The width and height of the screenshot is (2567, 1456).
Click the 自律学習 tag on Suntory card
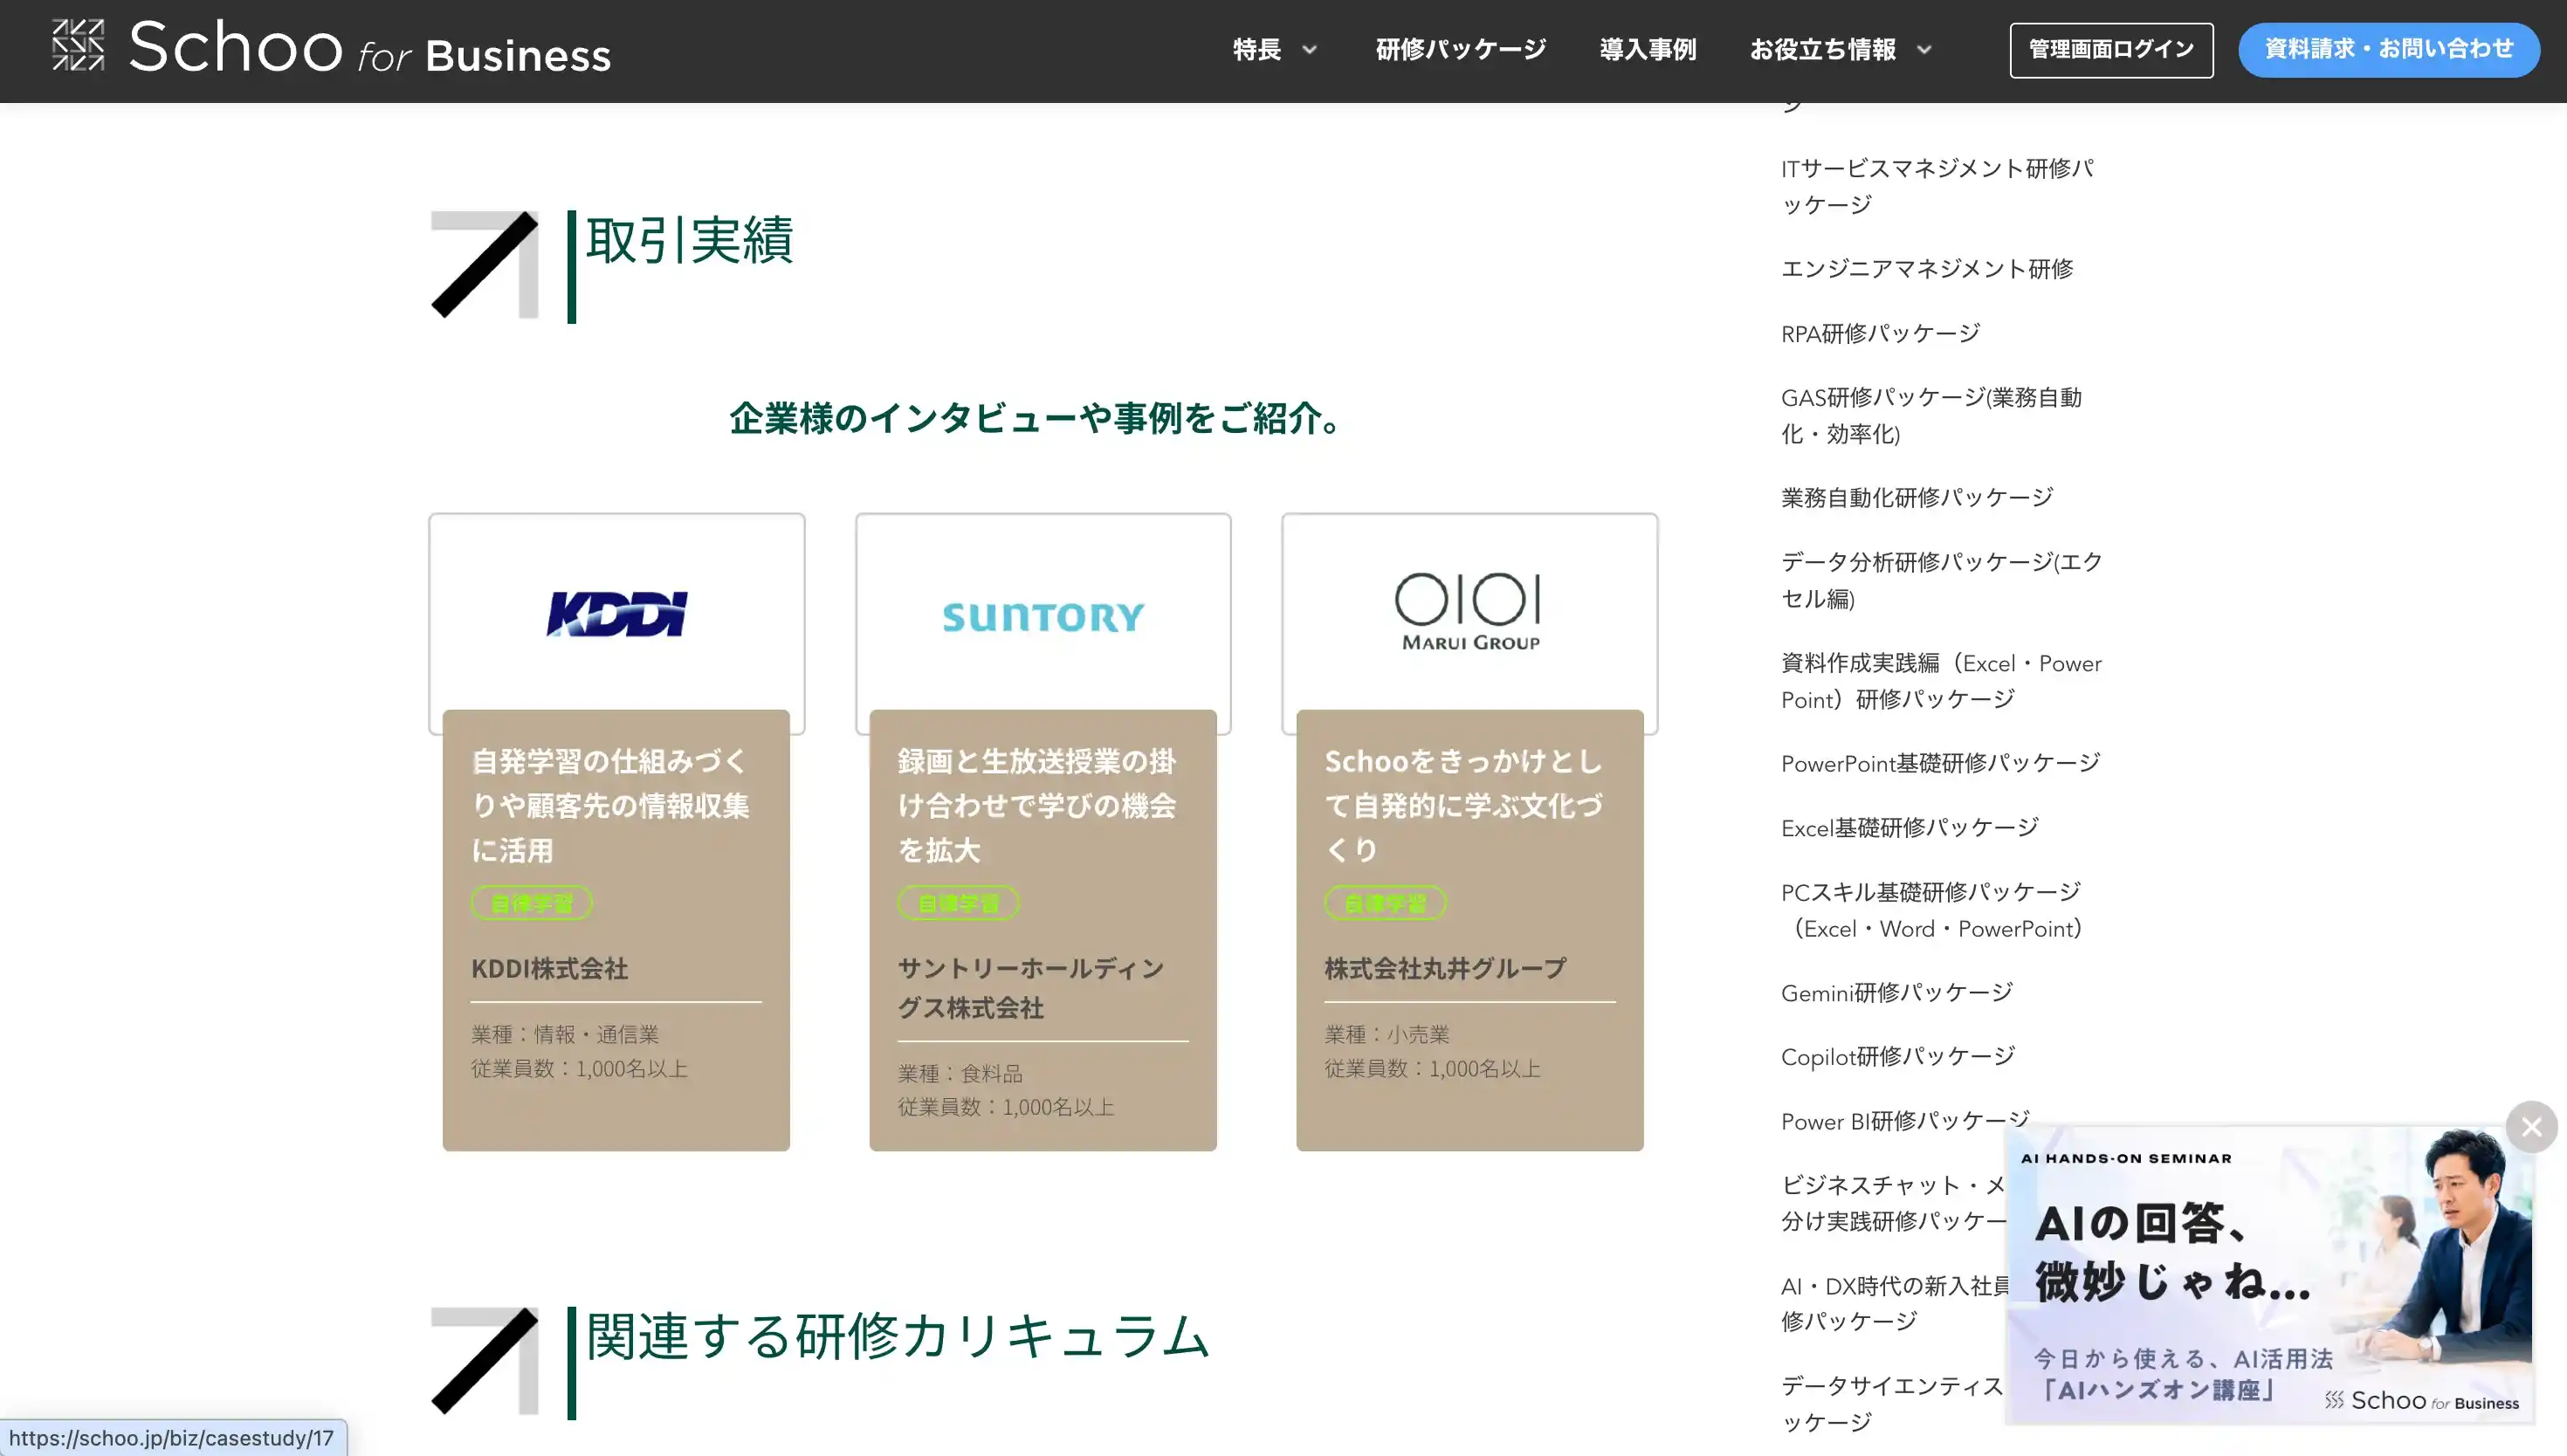coord(958,903)
